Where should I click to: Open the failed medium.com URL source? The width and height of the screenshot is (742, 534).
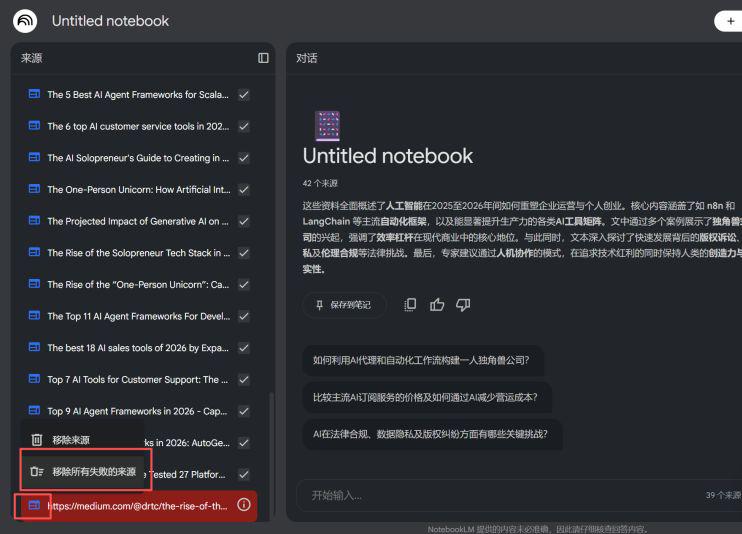[137, 506]
